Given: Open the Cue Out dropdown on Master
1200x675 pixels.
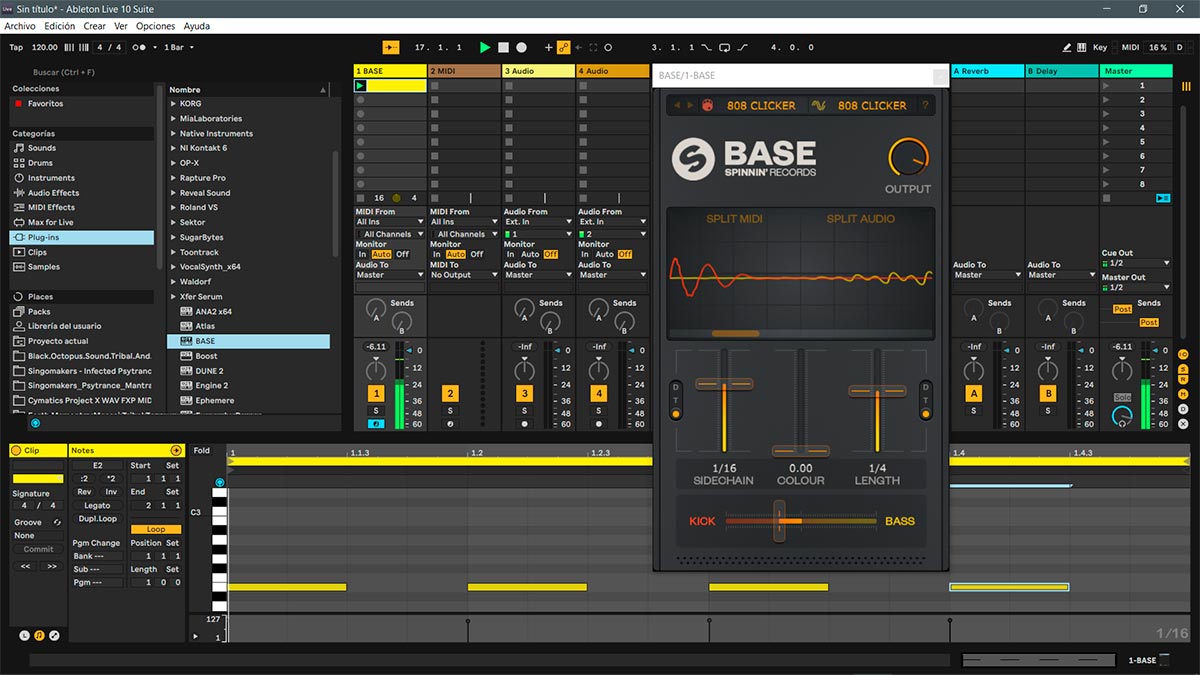Looking at the screenshot, I should (1137, 263).
